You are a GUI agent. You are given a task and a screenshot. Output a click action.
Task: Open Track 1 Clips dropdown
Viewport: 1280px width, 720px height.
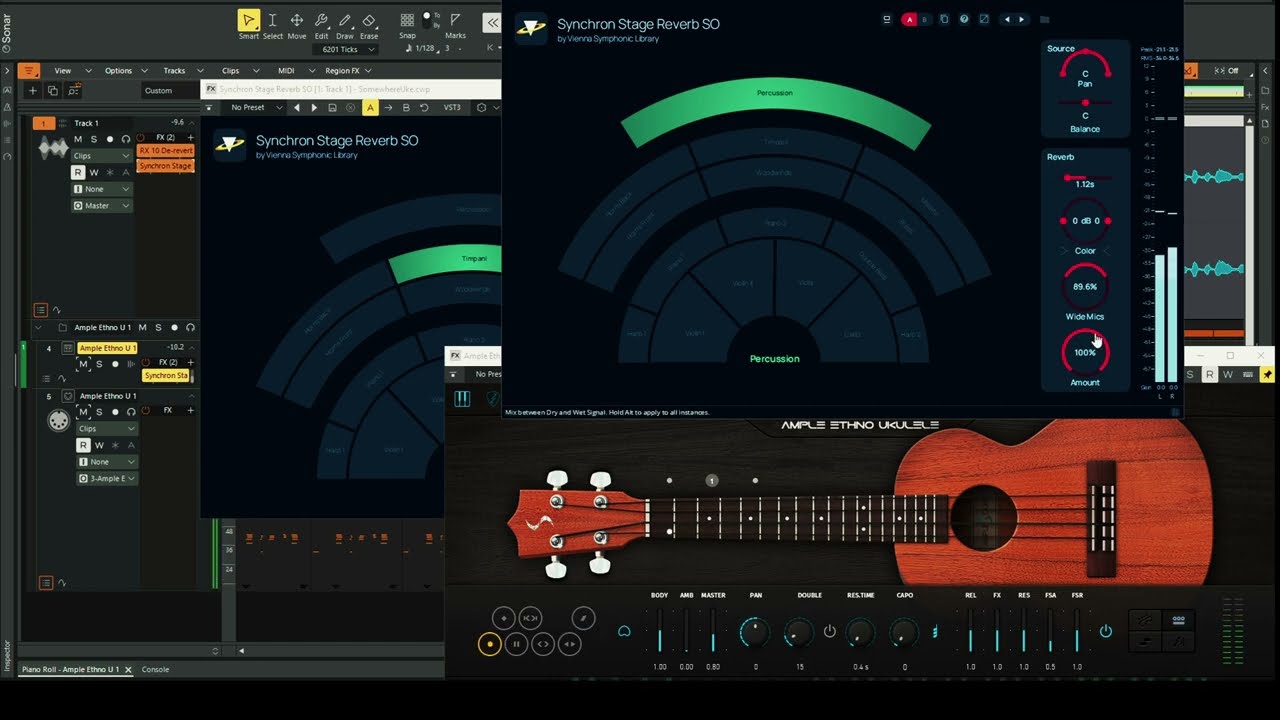coord(102,156)
